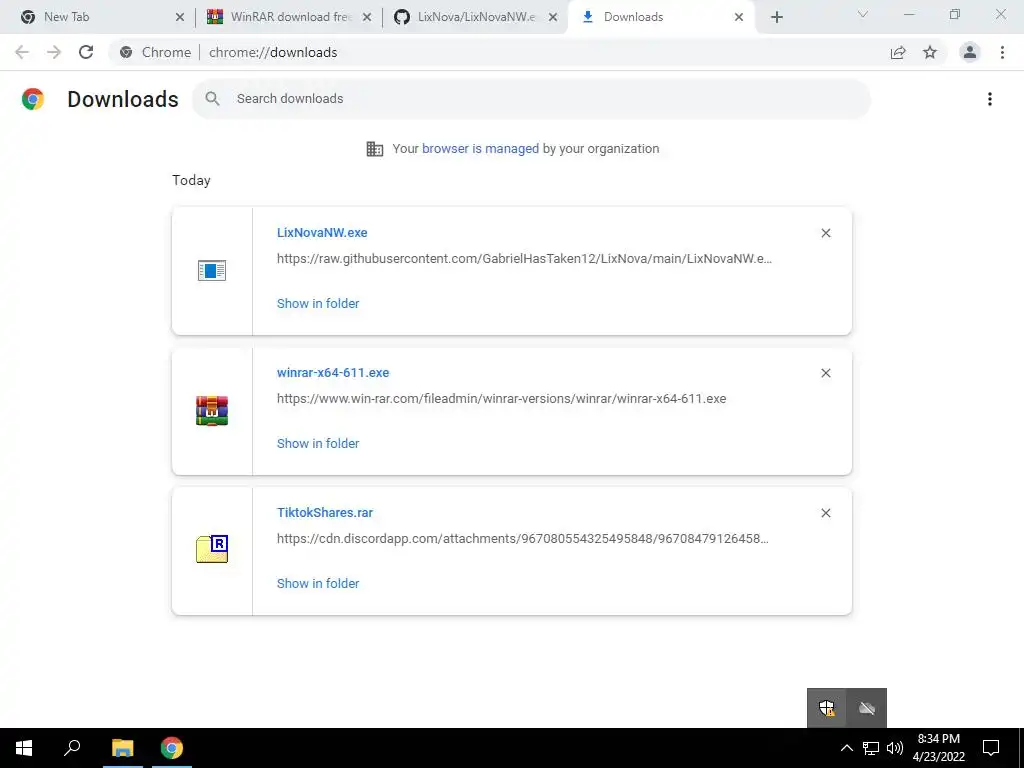Open the browser is managed link
The height and width of the screenshot is (768, 1024).
coord(480,148)
